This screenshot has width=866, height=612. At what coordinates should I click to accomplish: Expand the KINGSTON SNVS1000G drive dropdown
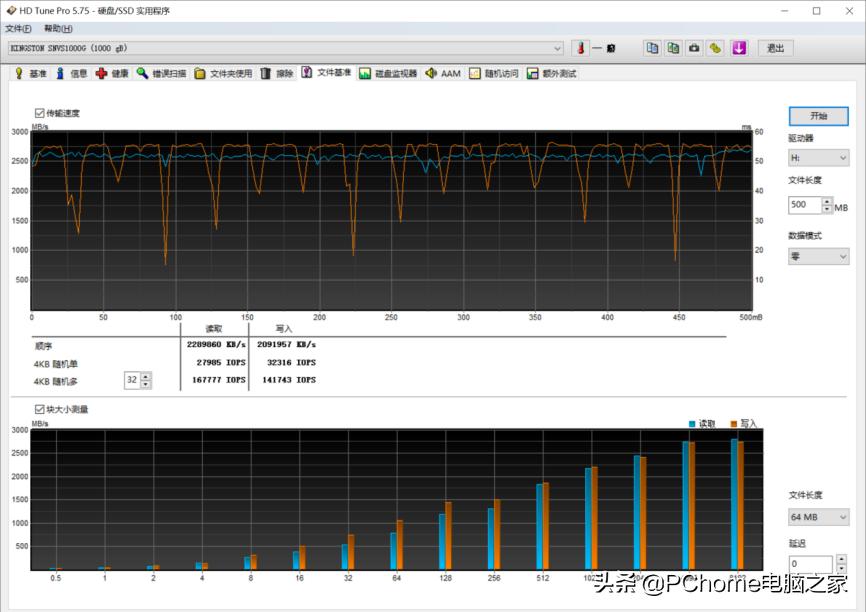(558, 48)
